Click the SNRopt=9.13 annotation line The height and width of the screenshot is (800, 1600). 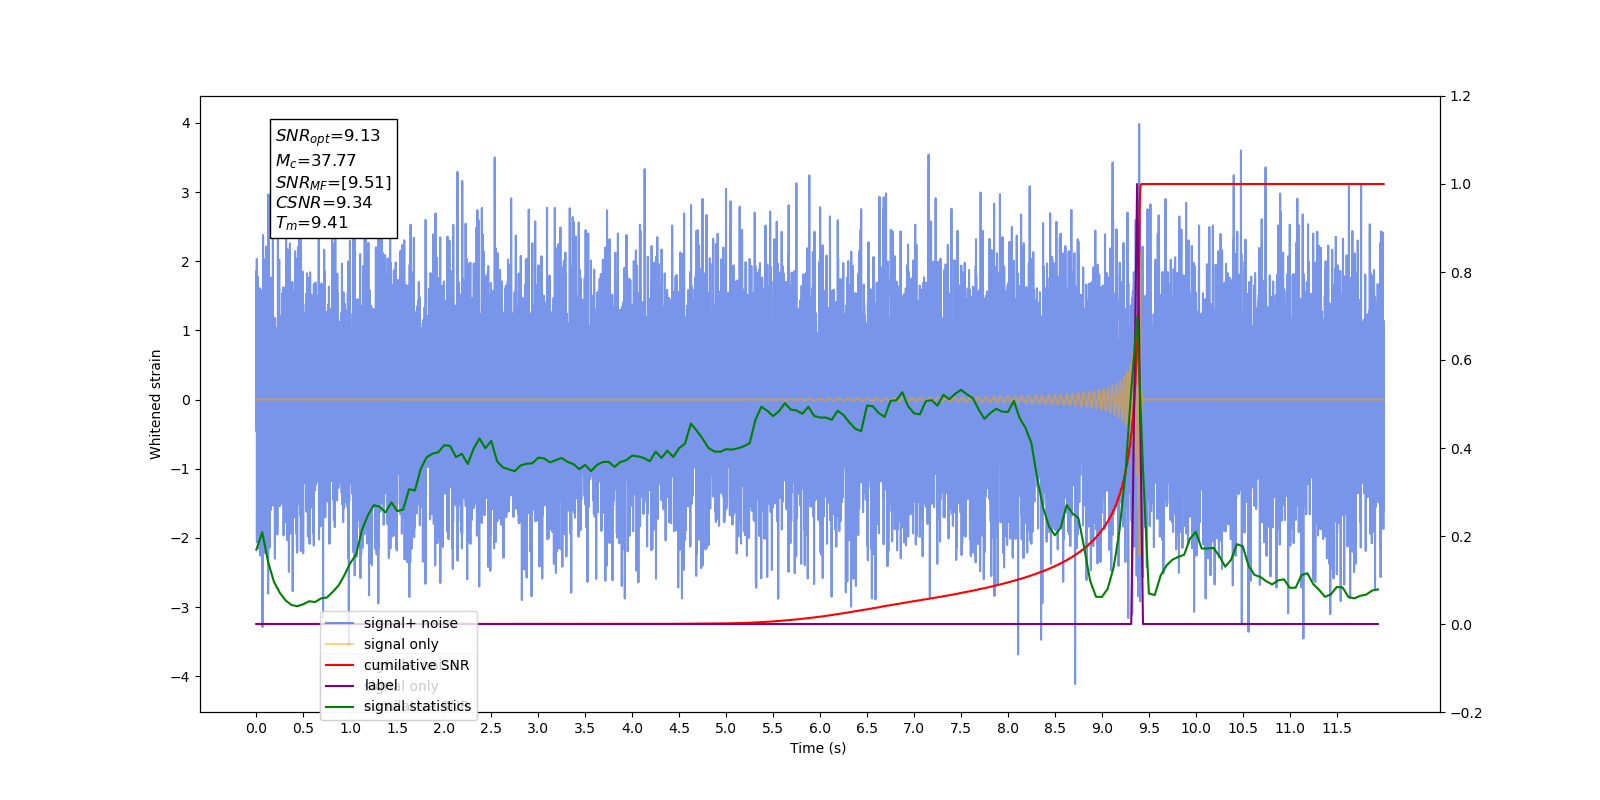pos(328,136)
